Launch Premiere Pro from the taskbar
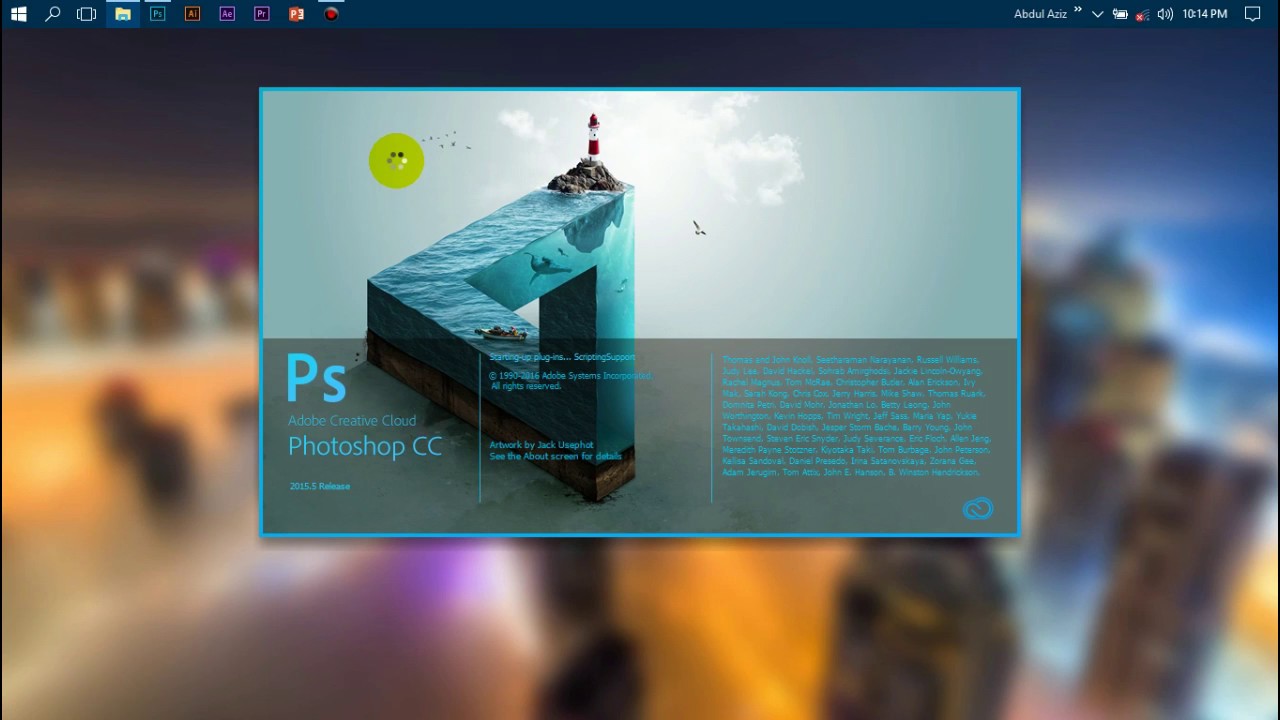Screen dimensions: 1280x720 click(262, 14)
